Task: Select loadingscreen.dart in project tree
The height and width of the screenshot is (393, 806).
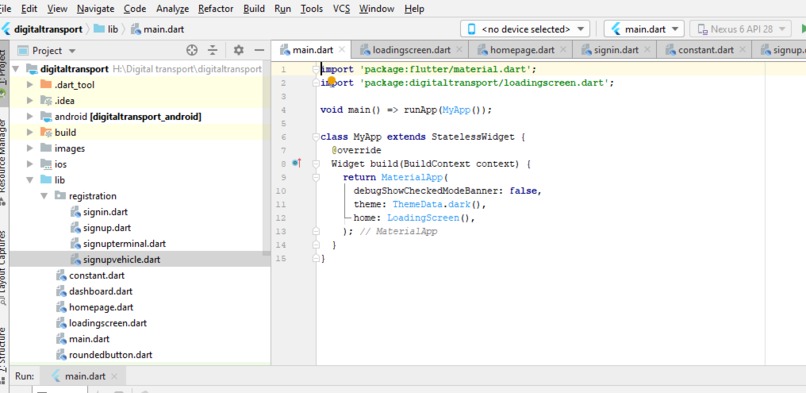Action: click(x=107, y=323)
